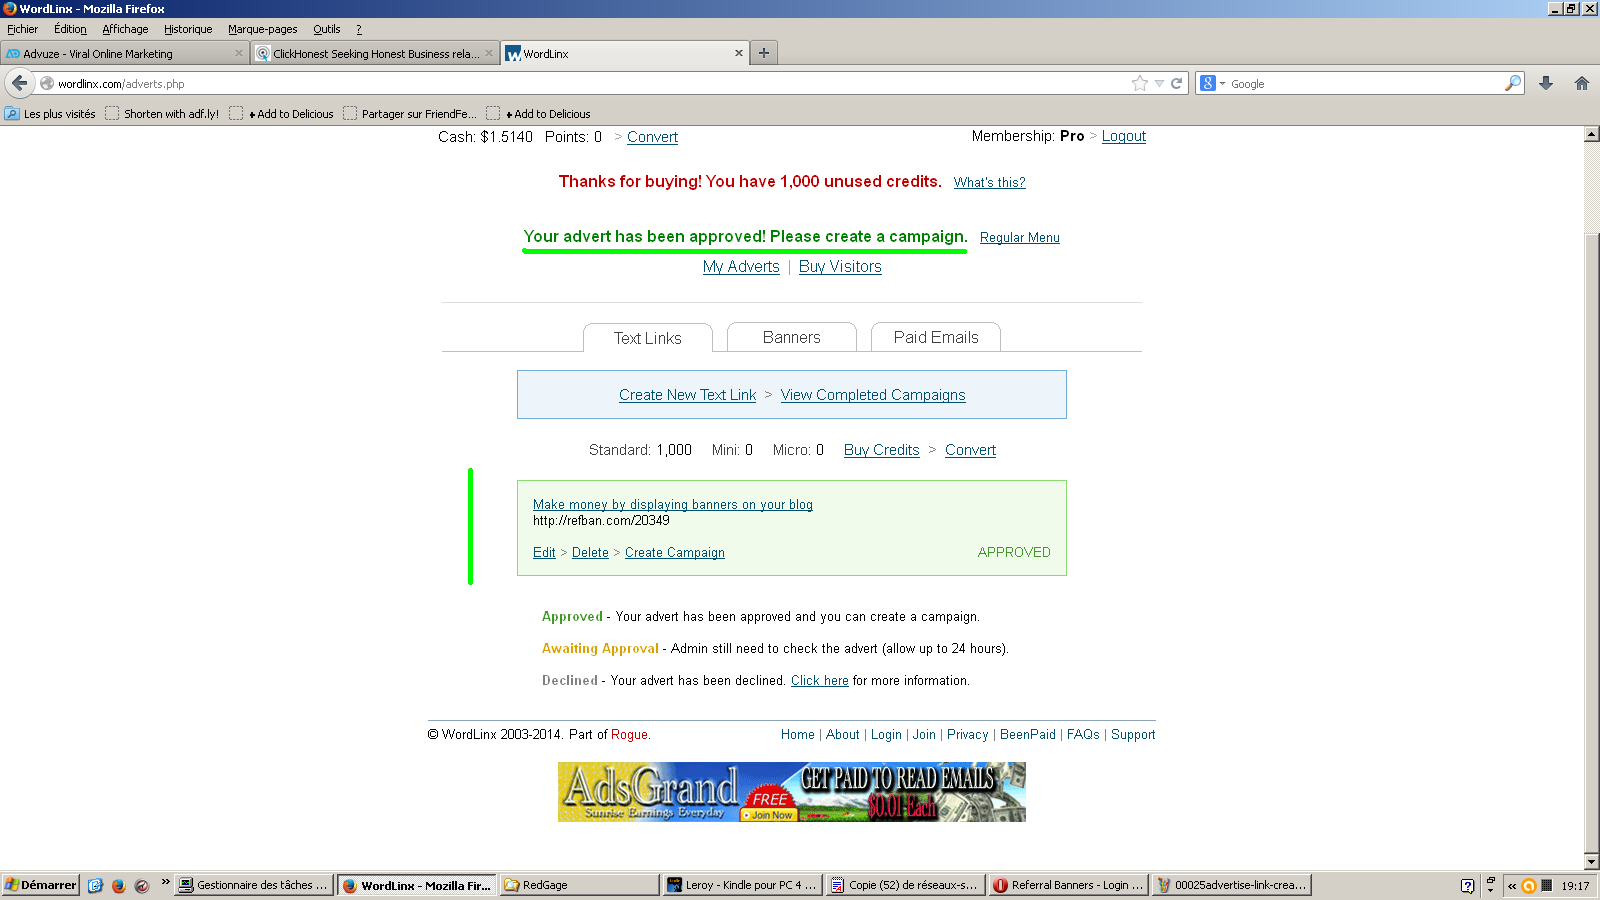Bookmark this page with the star icon
Screen dimensions: 1600x900
[x=1139, y=84]
